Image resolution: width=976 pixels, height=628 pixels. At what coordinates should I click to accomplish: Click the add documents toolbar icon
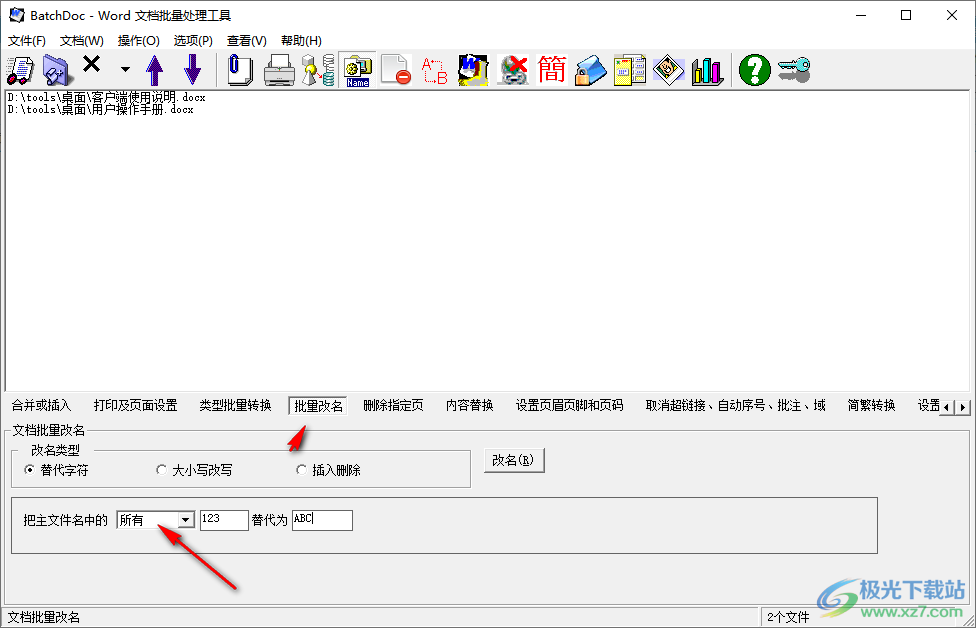[21, 70]
